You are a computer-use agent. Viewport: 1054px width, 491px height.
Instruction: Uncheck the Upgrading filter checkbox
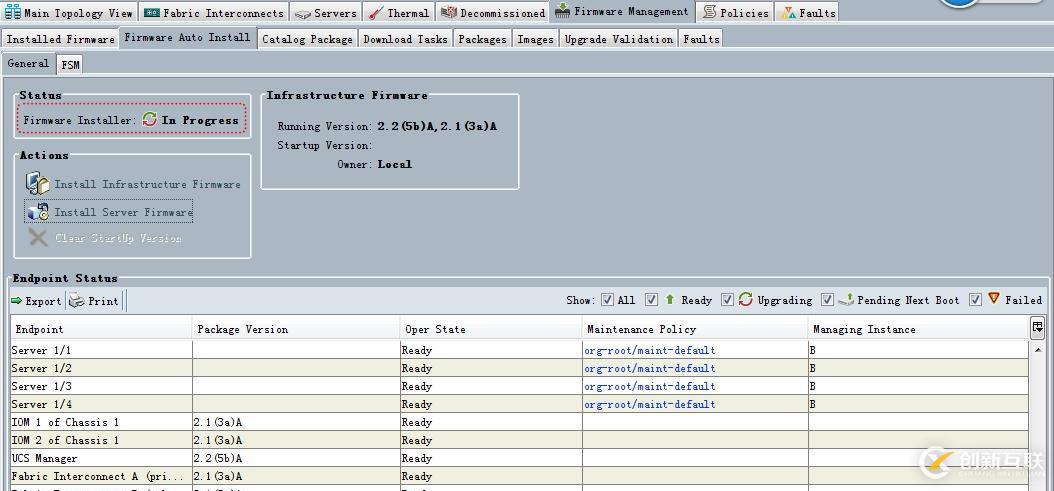coord(727,300)
